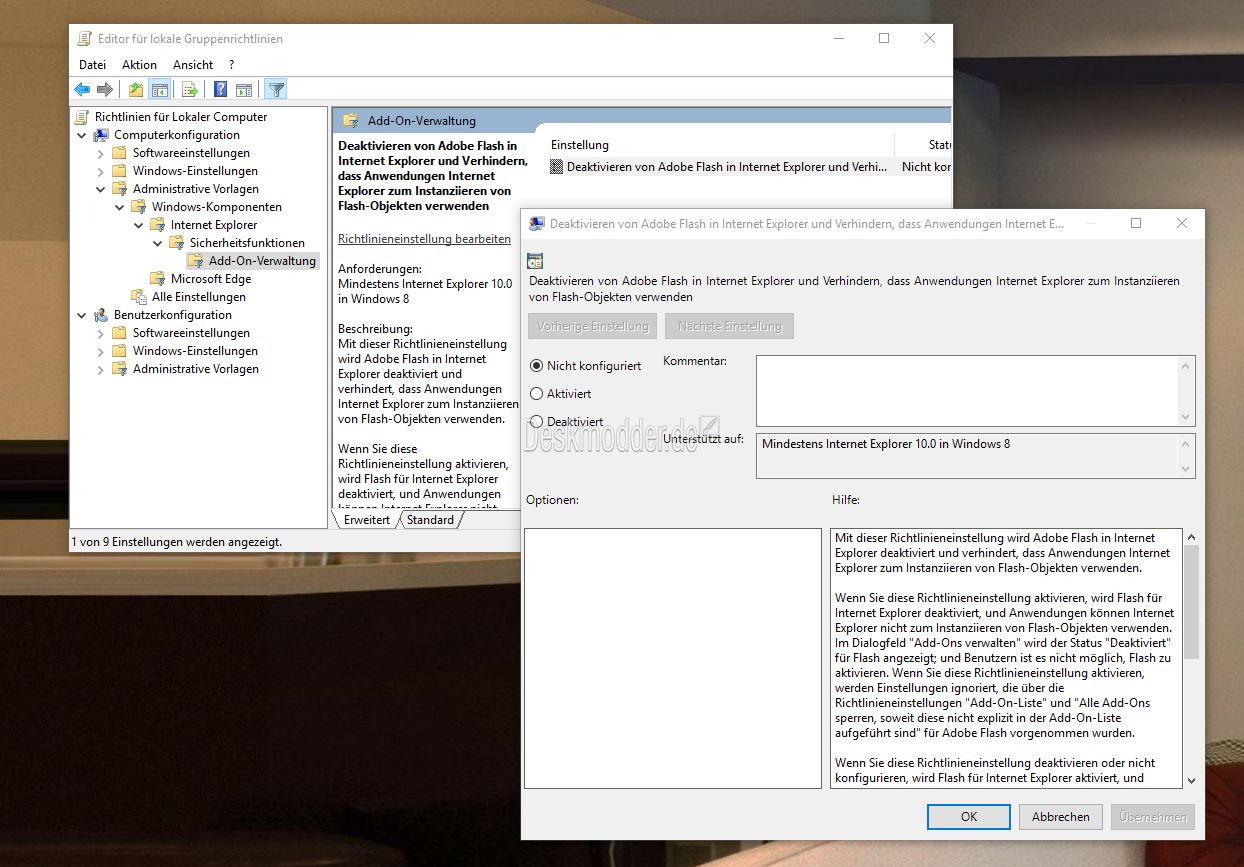Click the Sicherheitsfunktionen folder icon
The width and height of the screenshot is (1244, 867).
click(x=177, y=243)
